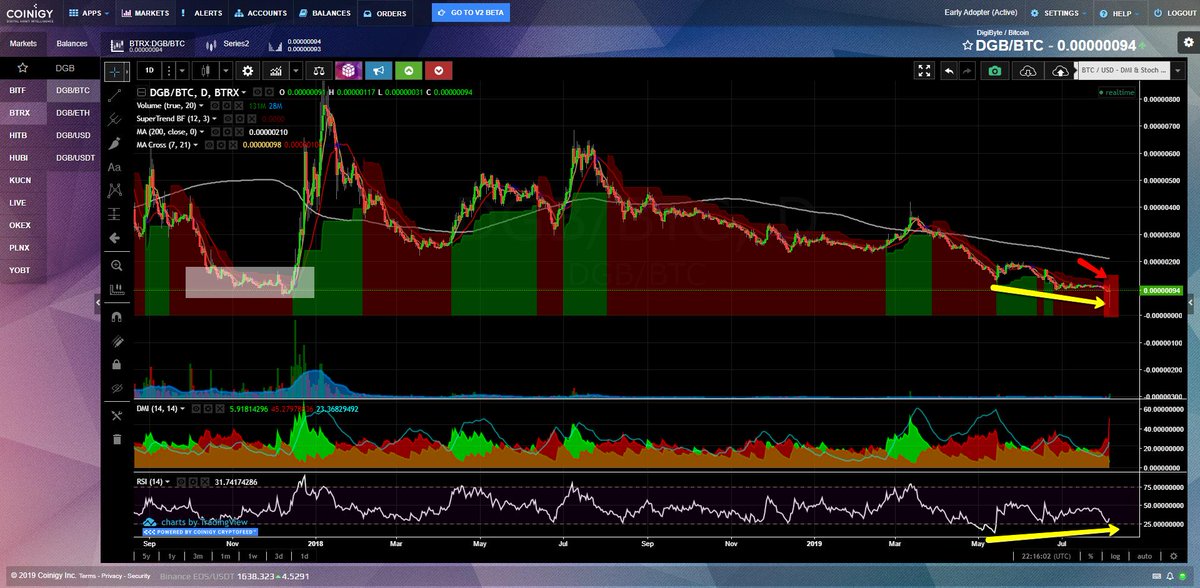Click the green up-arrow button

tap(409, 71)
